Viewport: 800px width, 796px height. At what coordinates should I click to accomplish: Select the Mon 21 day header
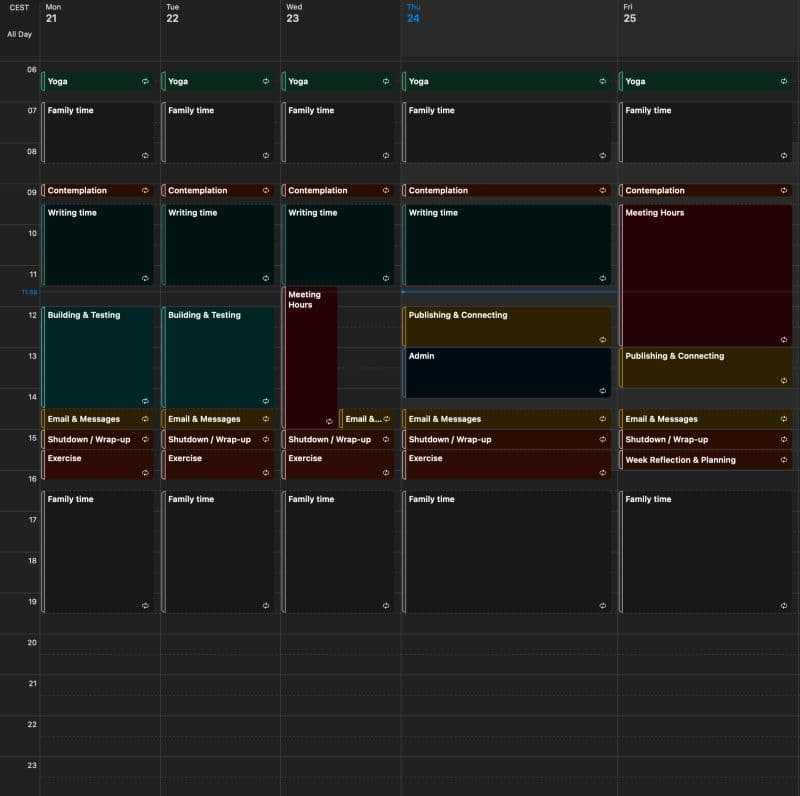pyautogui.click(x=52, y=14)
